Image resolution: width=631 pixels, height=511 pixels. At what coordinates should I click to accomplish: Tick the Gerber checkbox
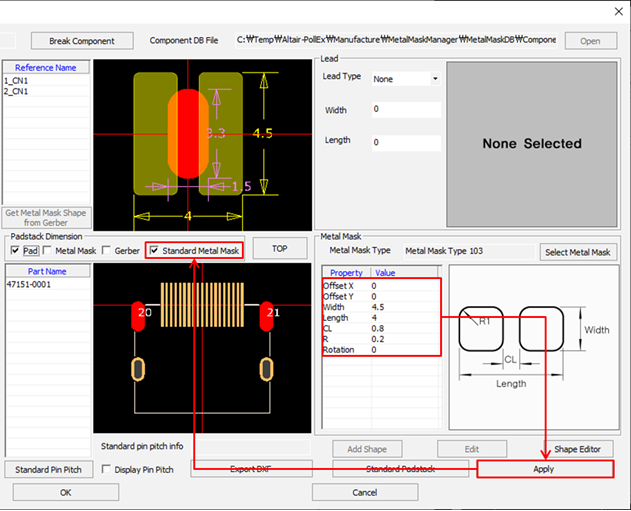pos(107,250)
